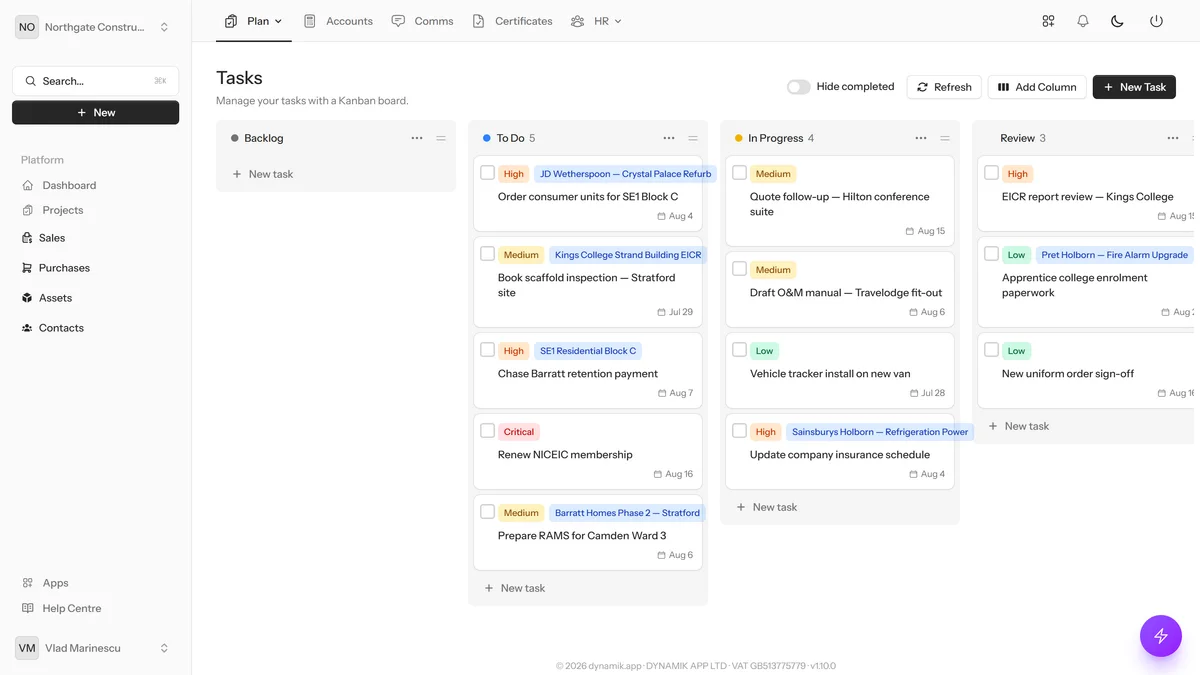Open the apps grid icon in header
Screen dimensions: 1200x675
tap(1048, 21)
